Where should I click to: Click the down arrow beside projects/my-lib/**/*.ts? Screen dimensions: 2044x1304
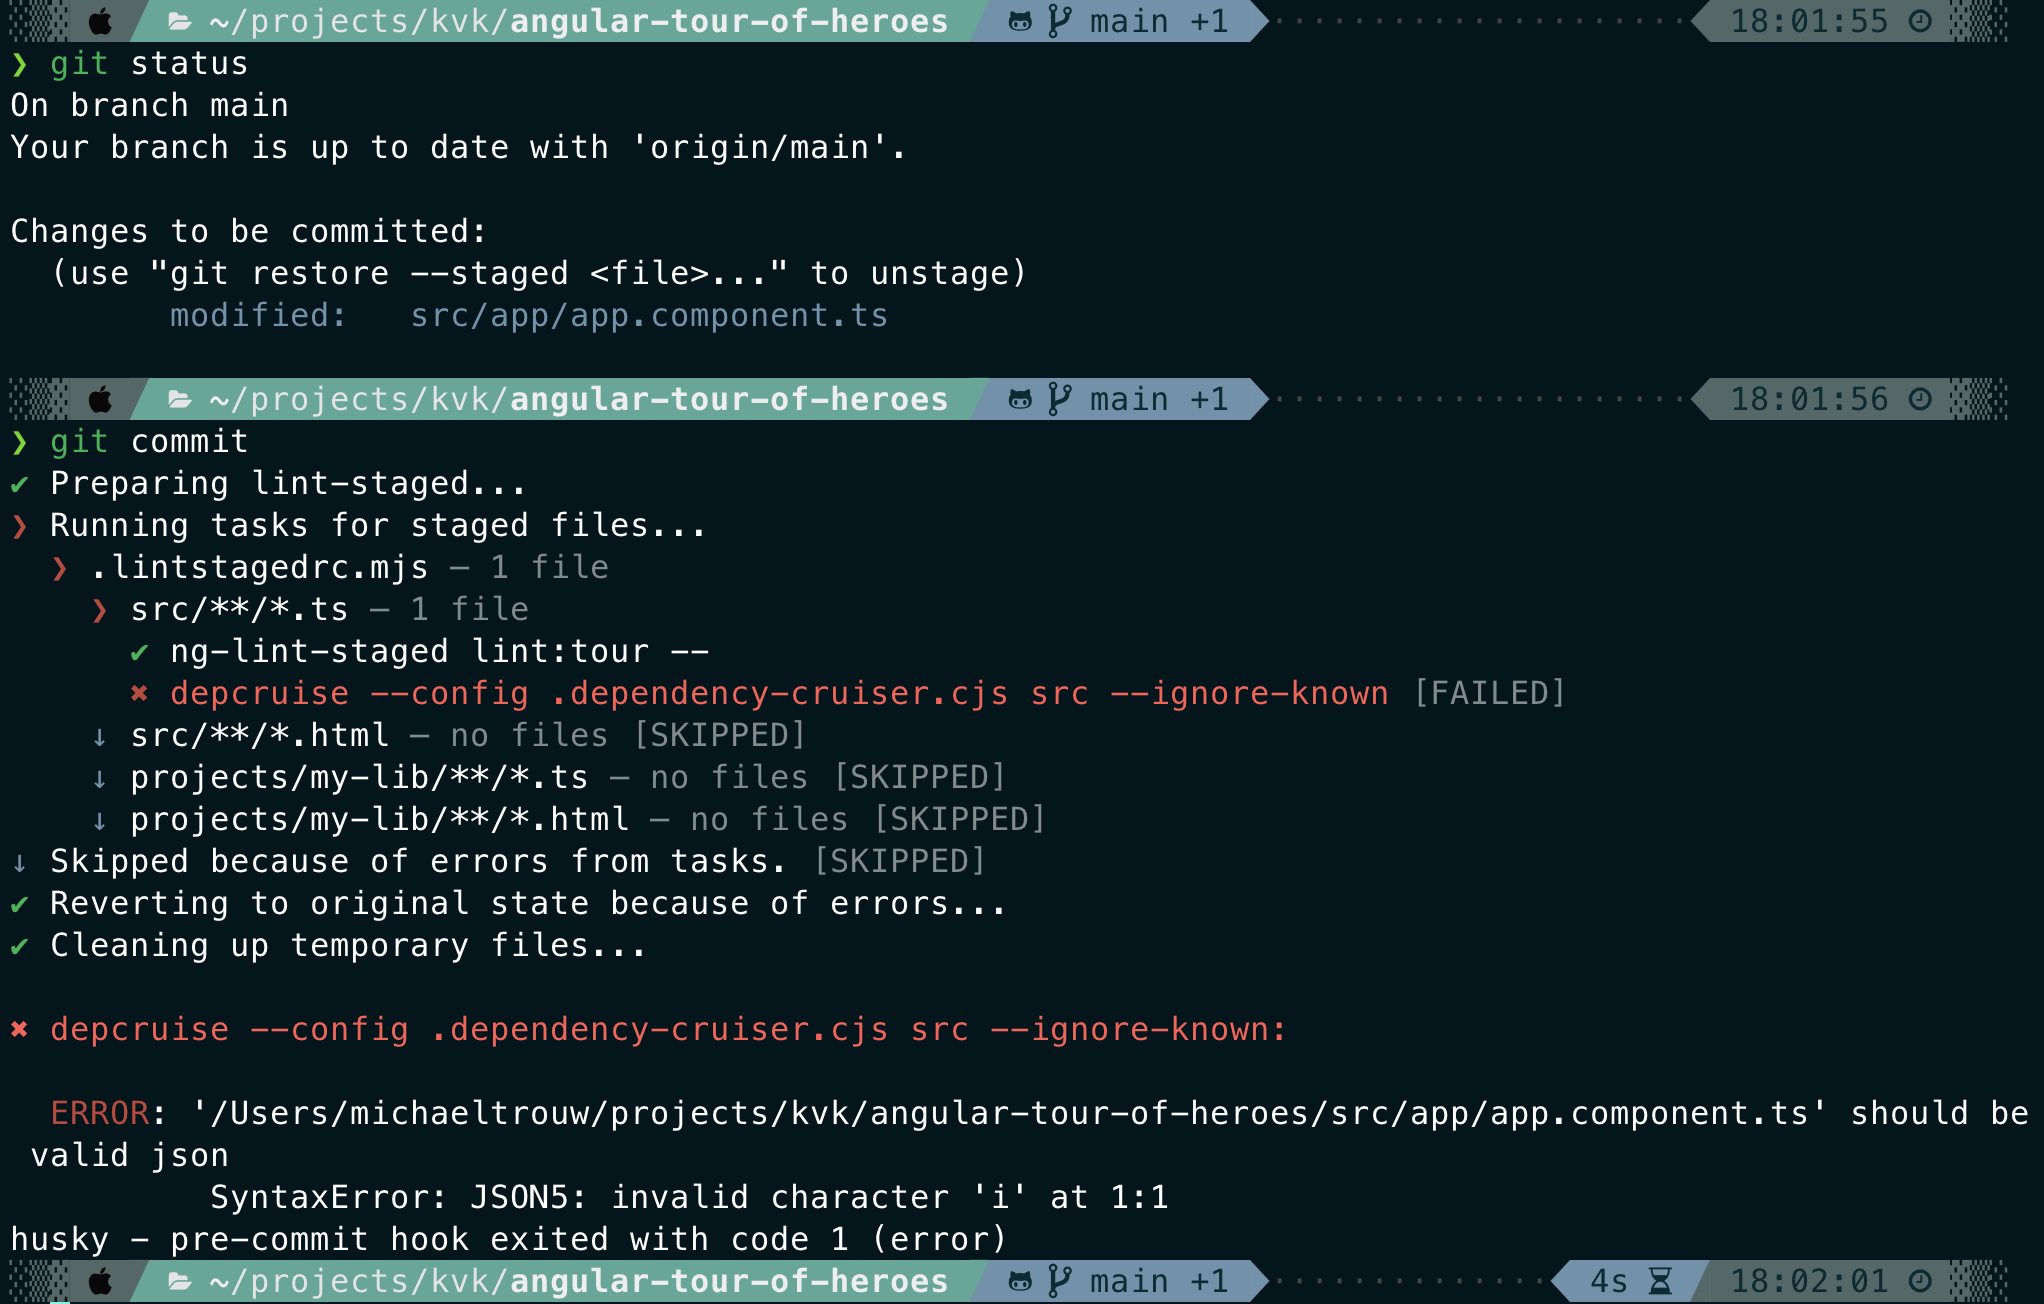(x=100, y=779)
